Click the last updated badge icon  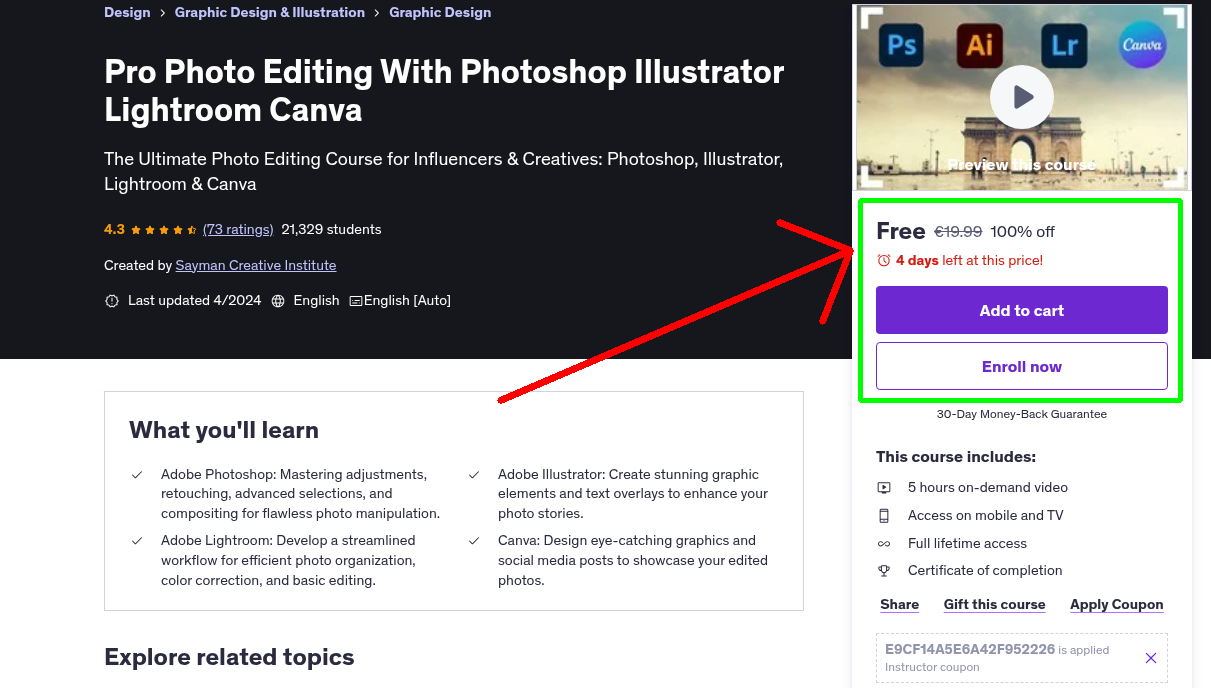112,301
